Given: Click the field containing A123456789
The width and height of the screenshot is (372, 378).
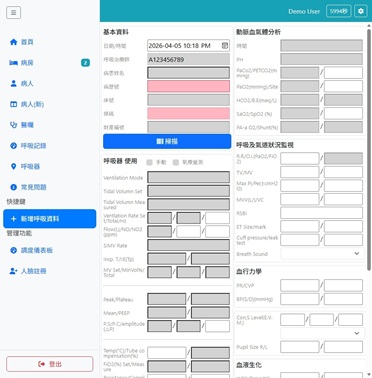Looking at the screenshot, I should [x=188, y=59].
